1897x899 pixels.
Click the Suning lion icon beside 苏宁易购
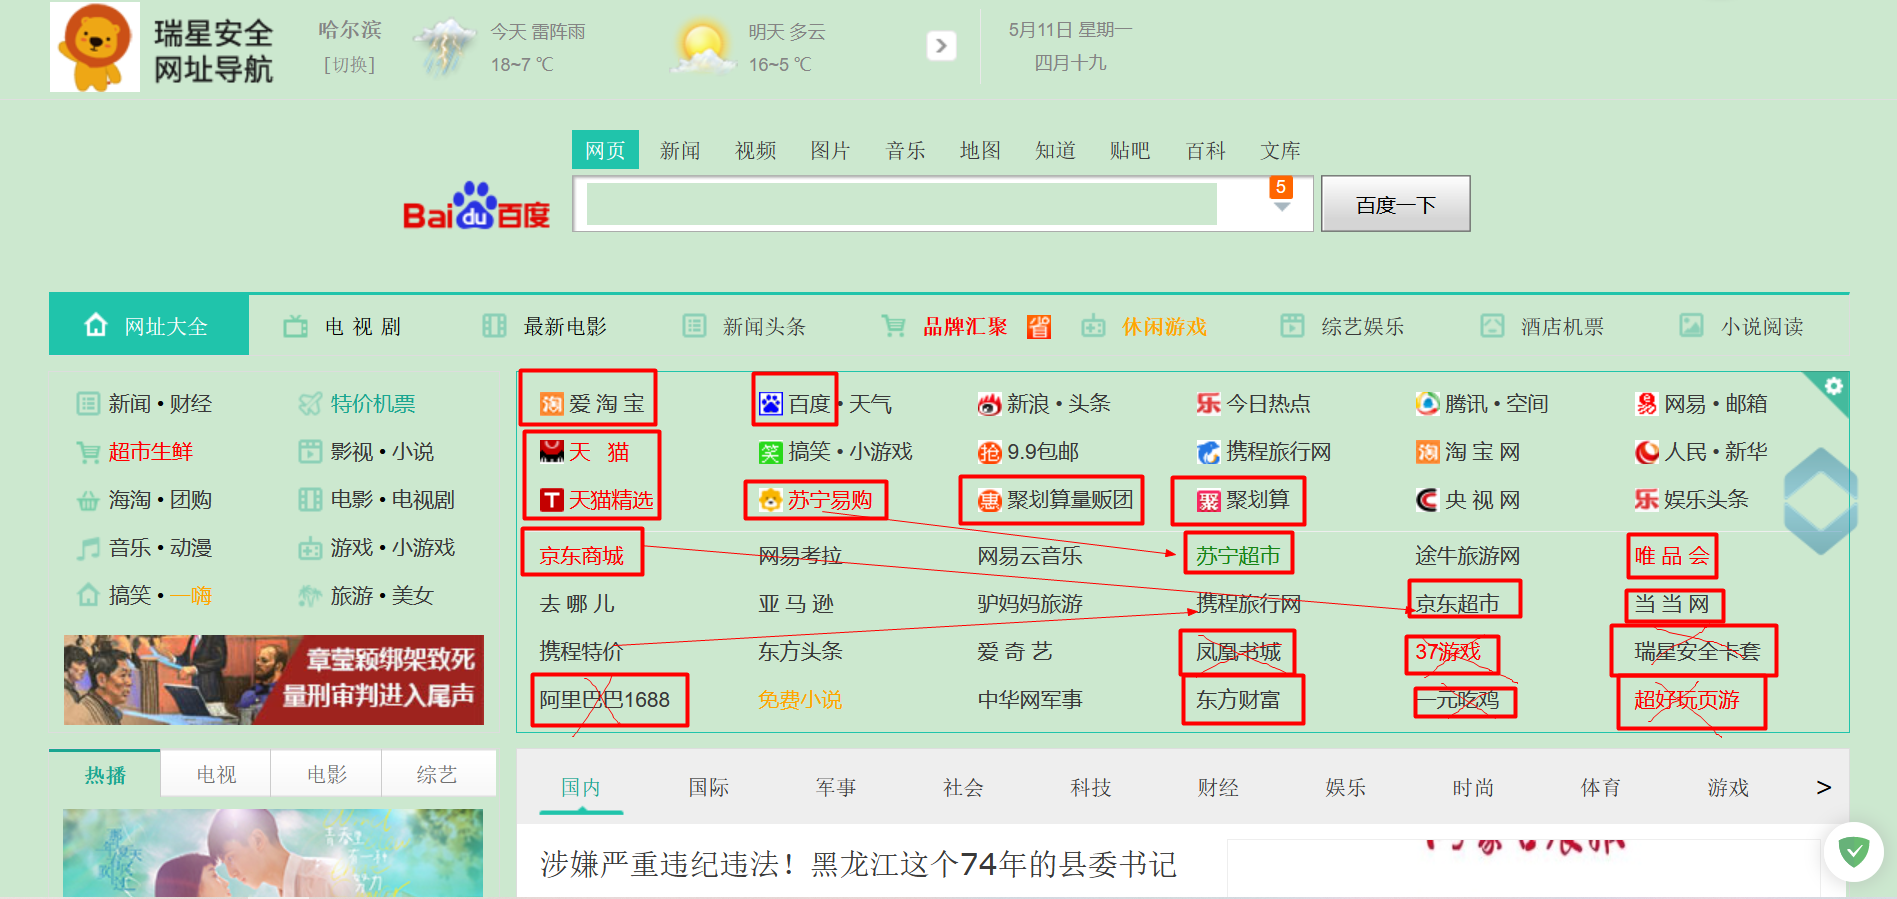click(770, 500)
